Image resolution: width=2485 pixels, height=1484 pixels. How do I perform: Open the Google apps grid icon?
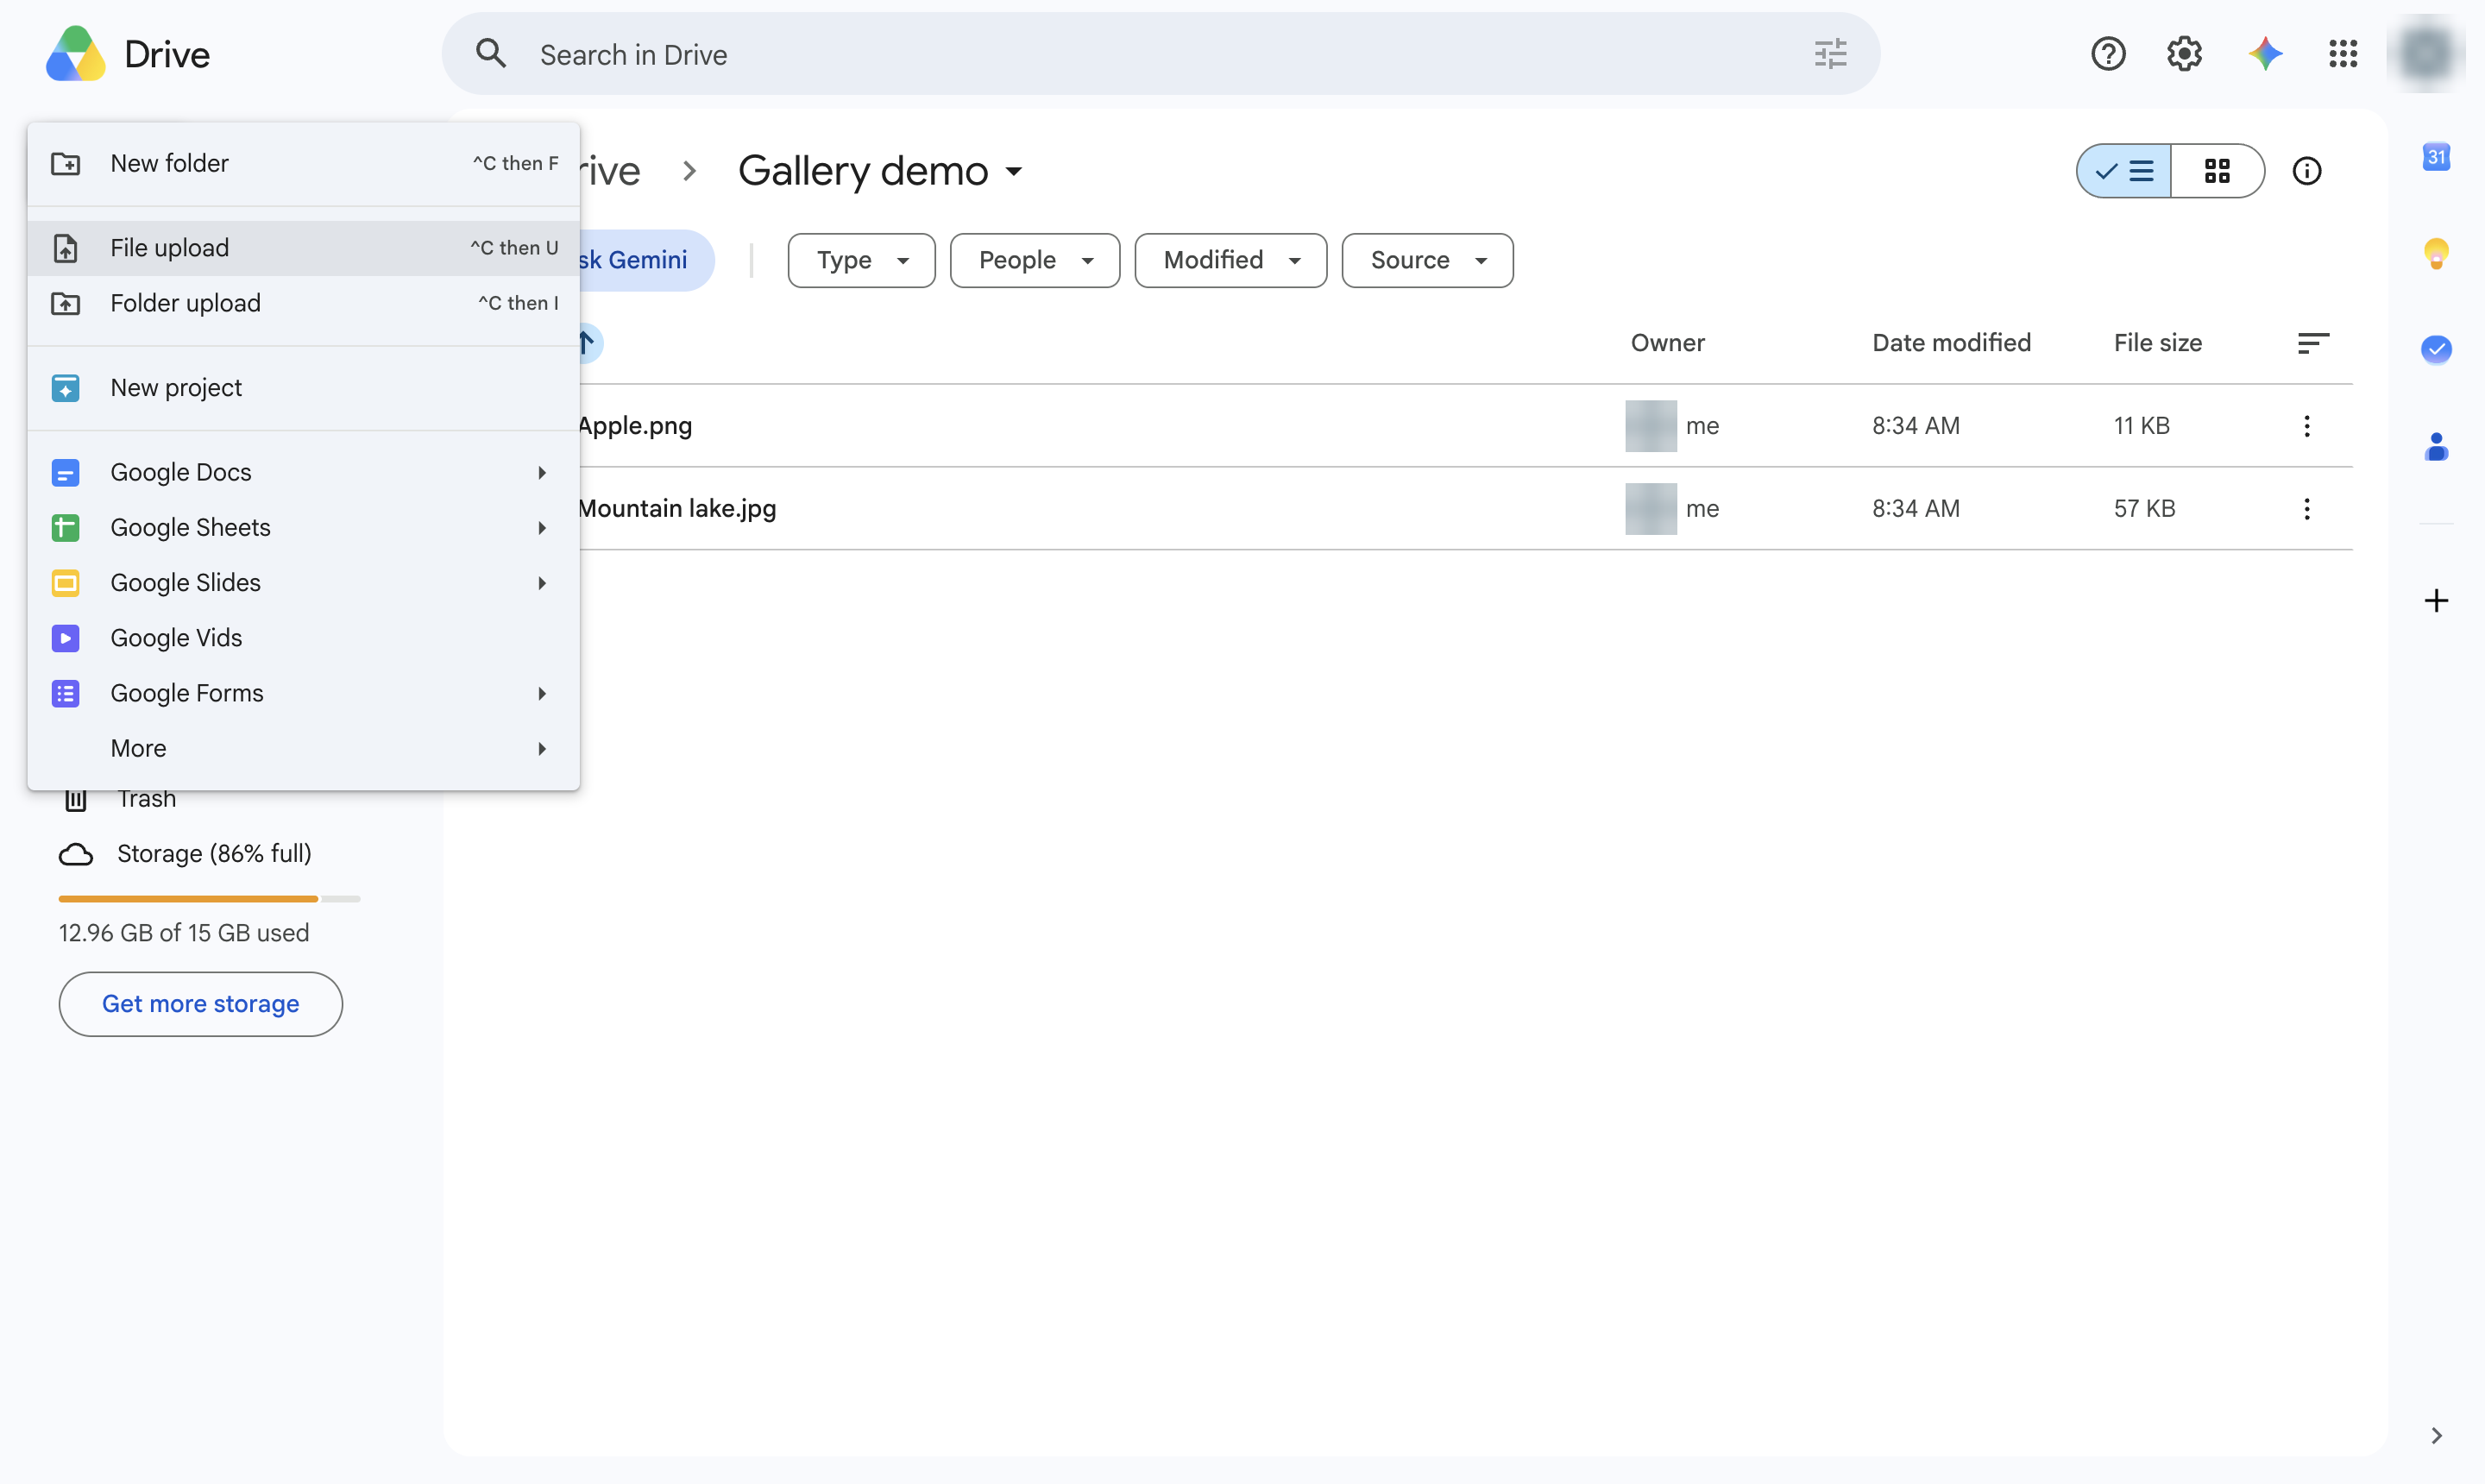pyautogui.click(x=2343, y=54)
